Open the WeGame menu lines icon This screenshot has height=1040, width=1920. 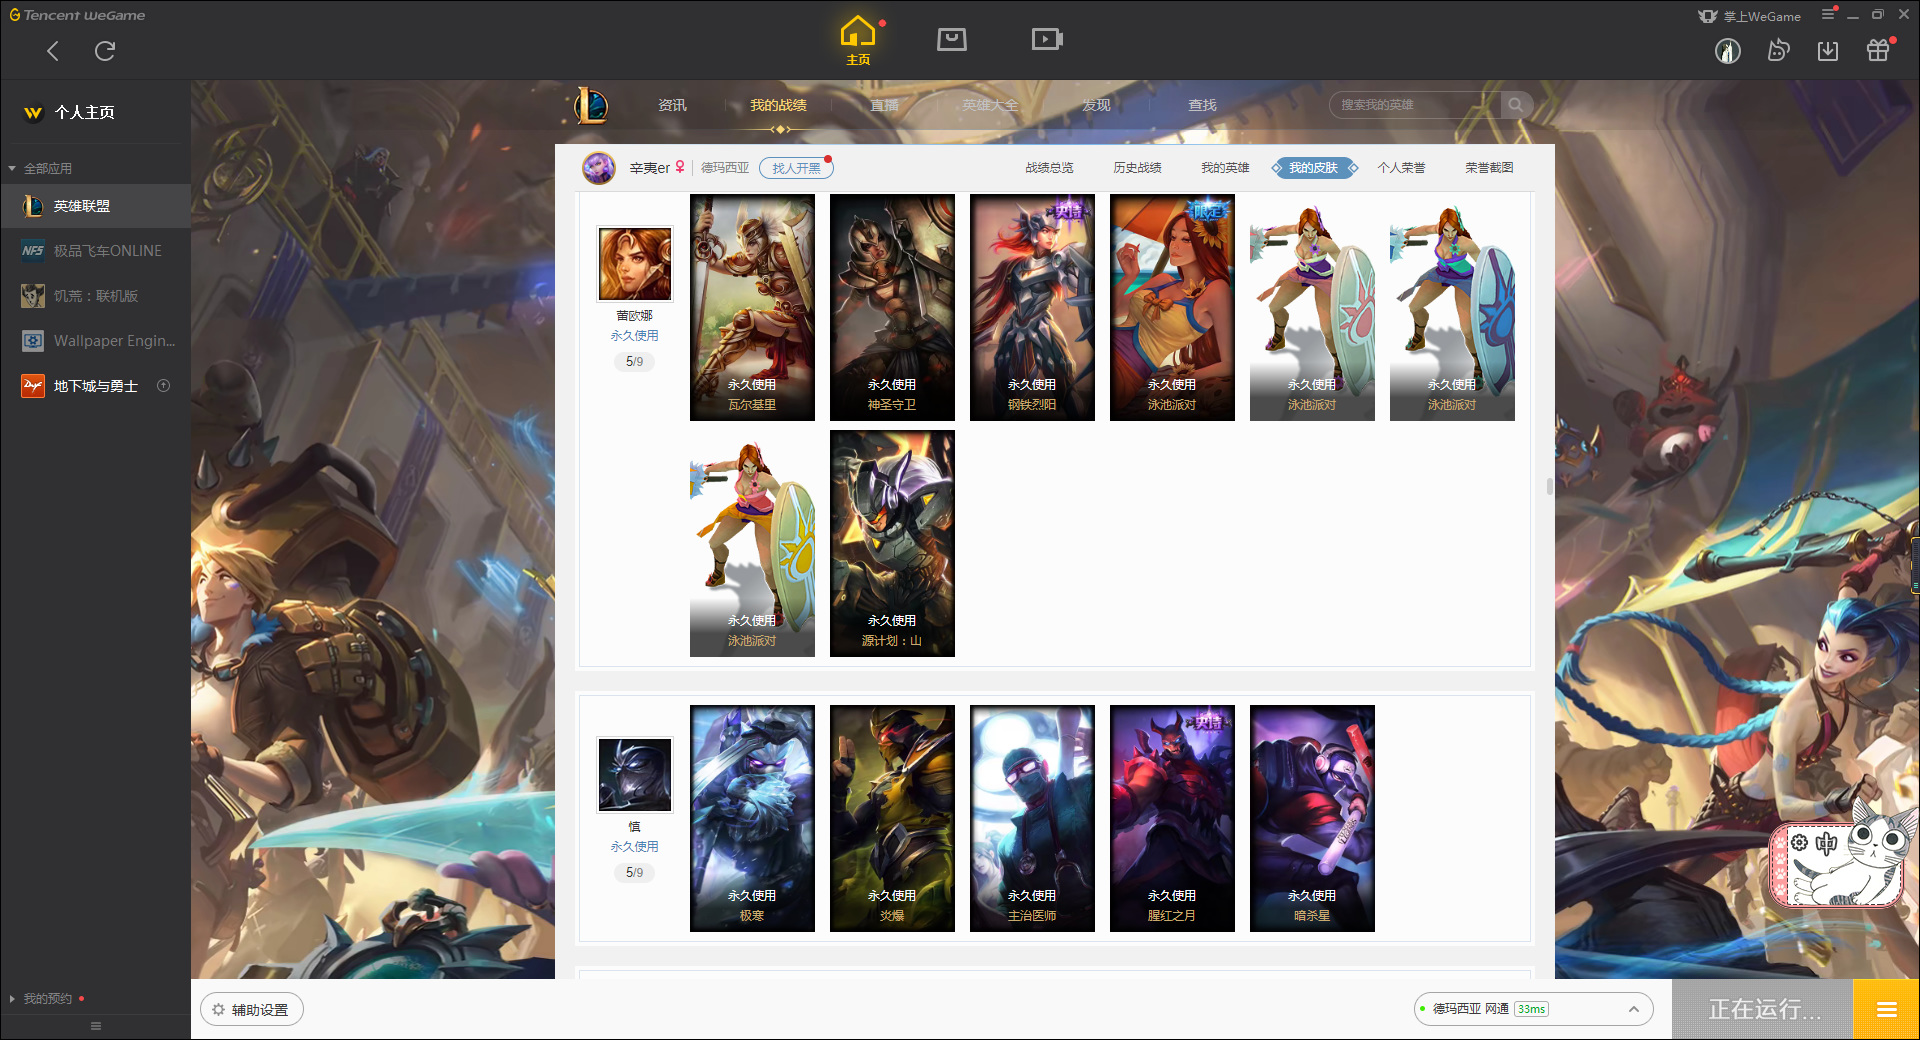pos(1828,14)
